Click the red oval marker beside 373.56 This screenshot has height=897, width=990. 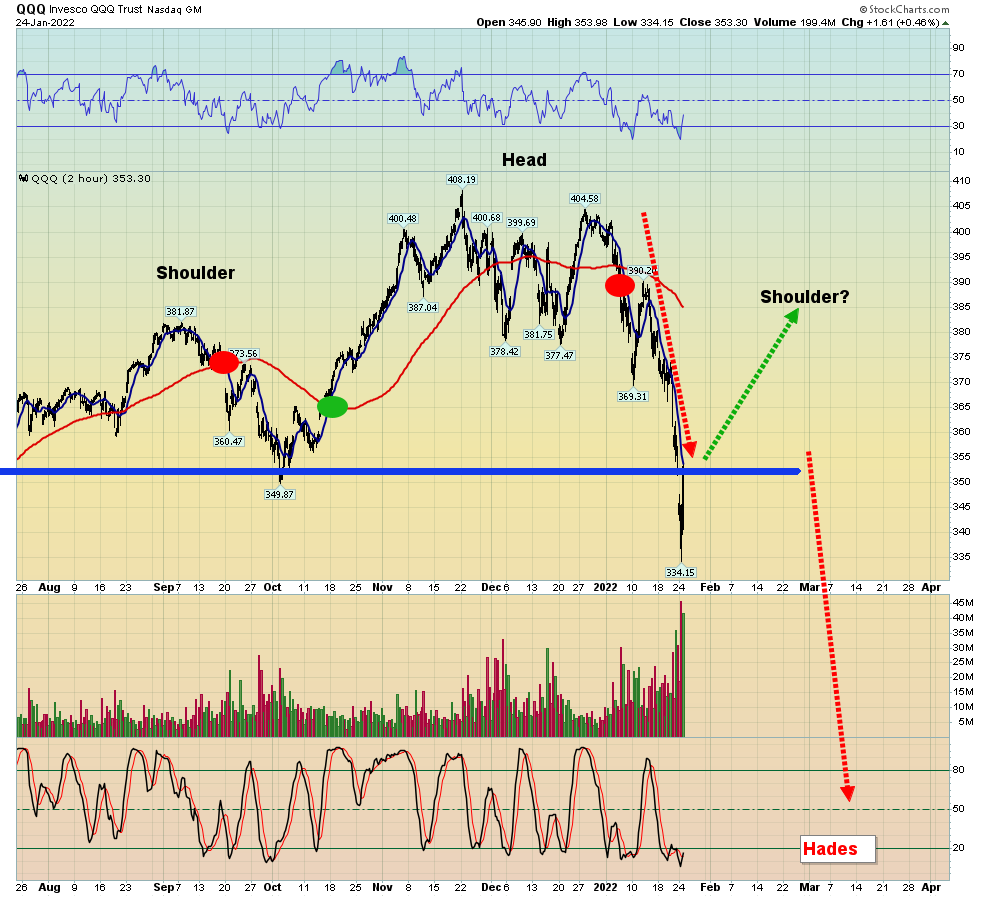pos(224,362)
